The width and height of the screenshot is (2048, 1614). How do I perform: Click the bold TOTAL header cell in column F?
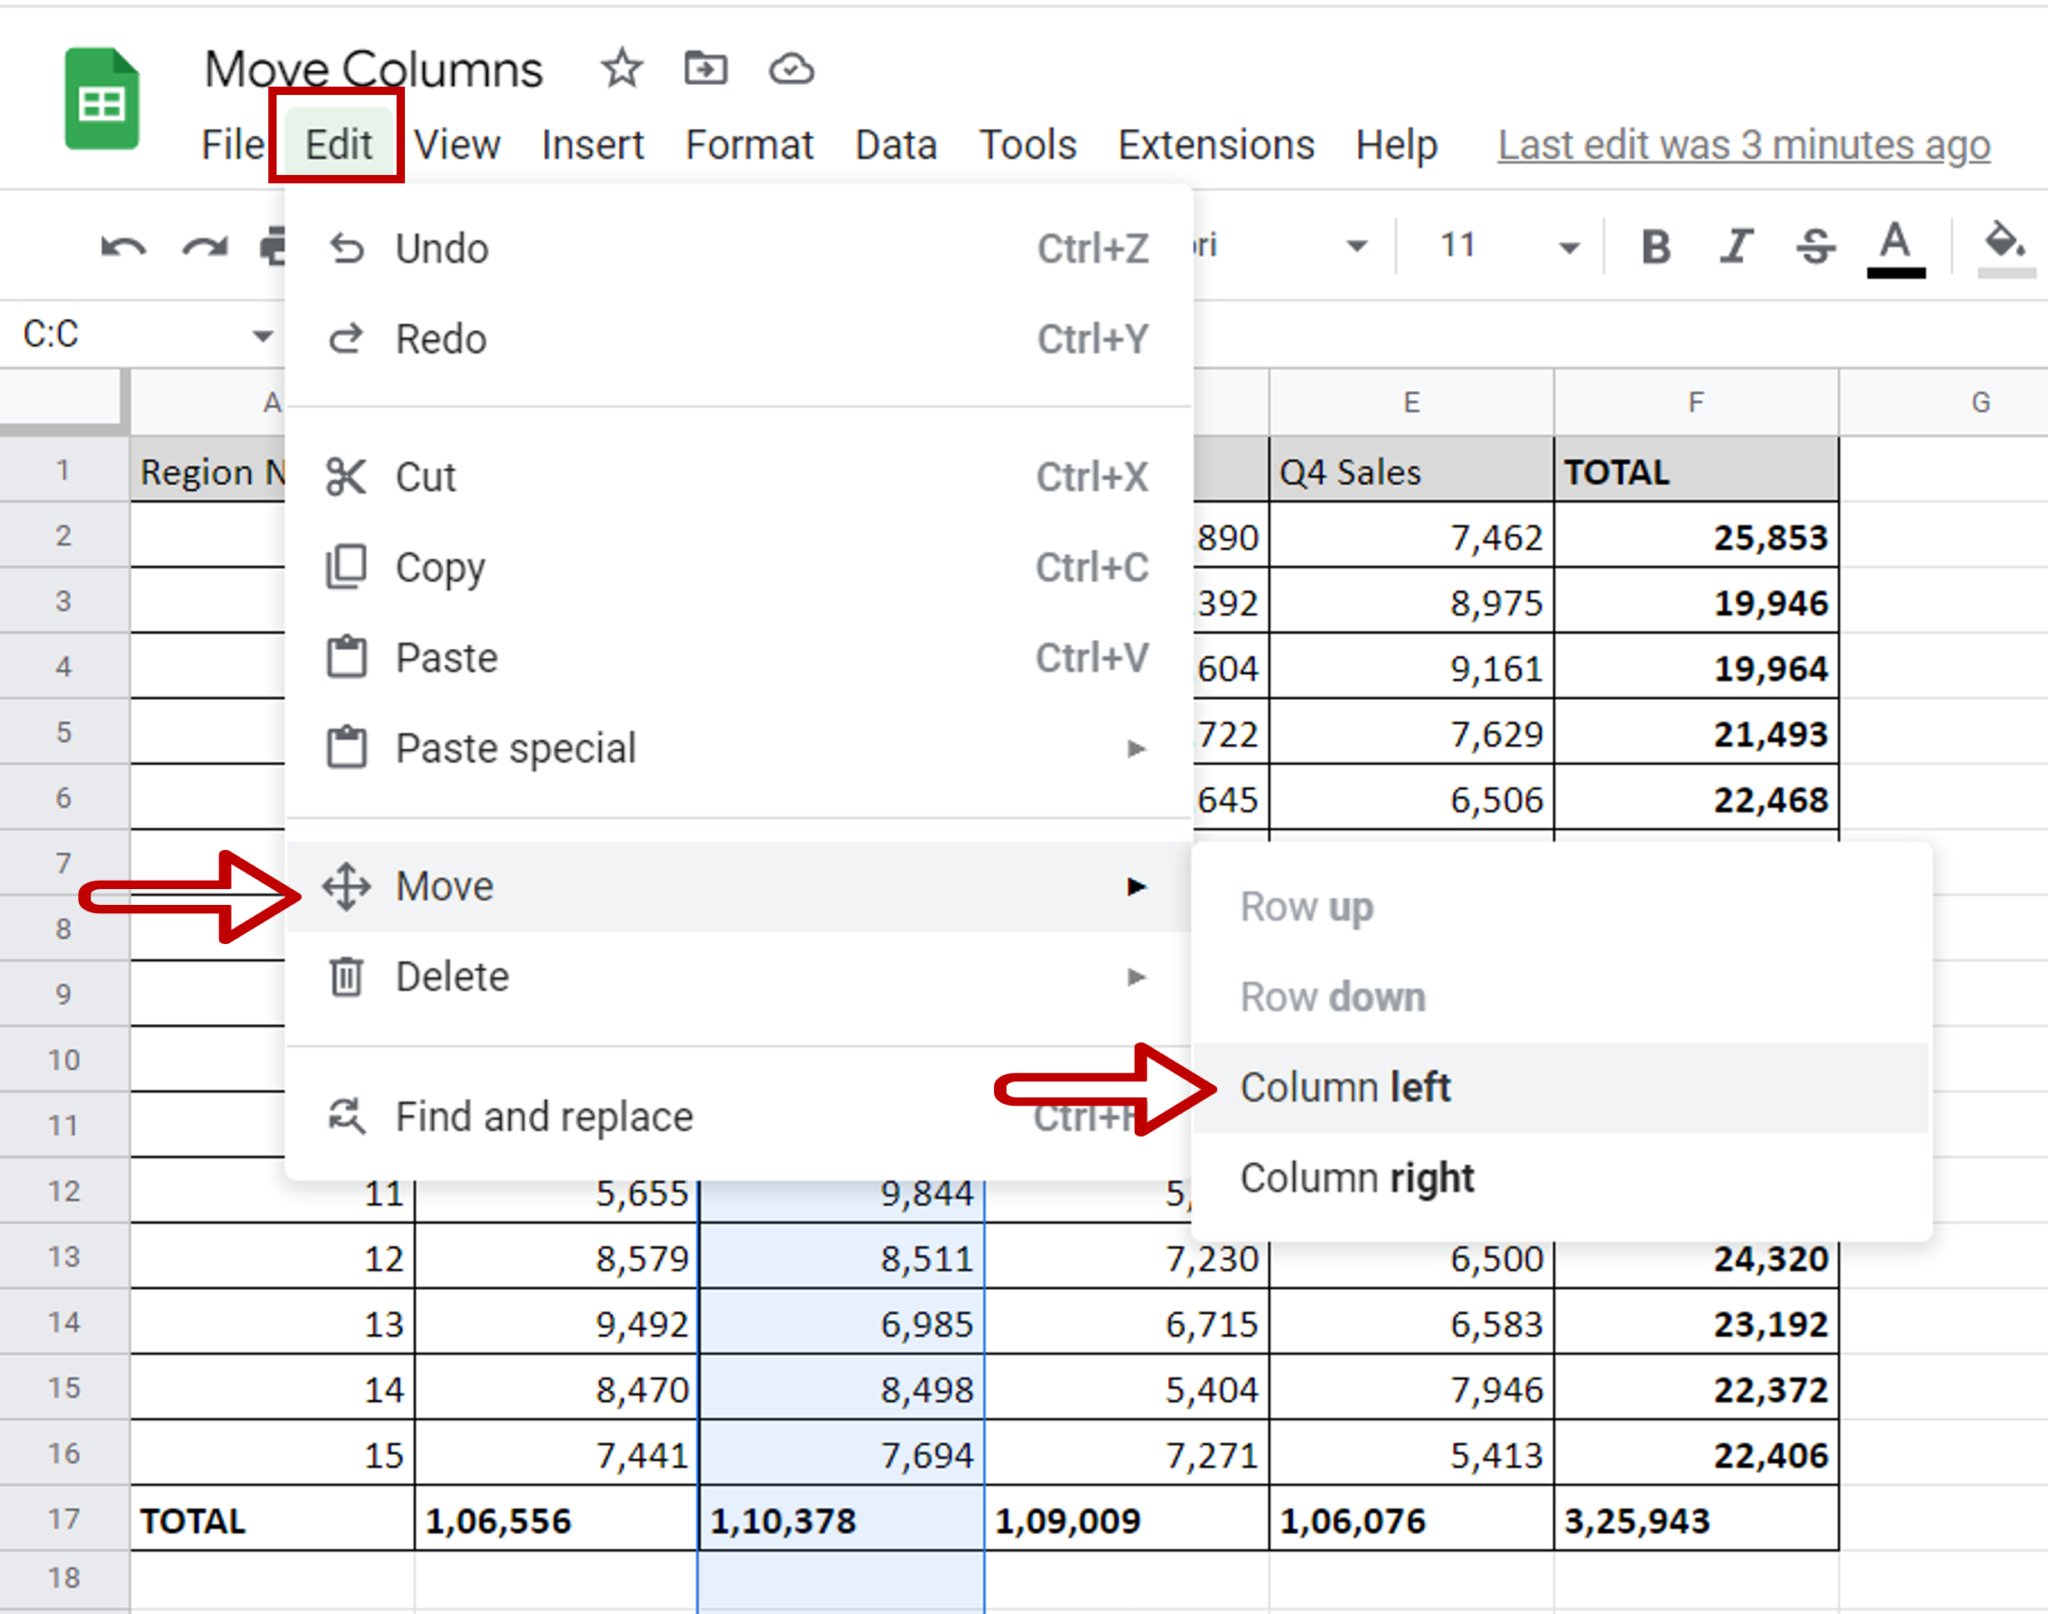[x=1696, y=470]
